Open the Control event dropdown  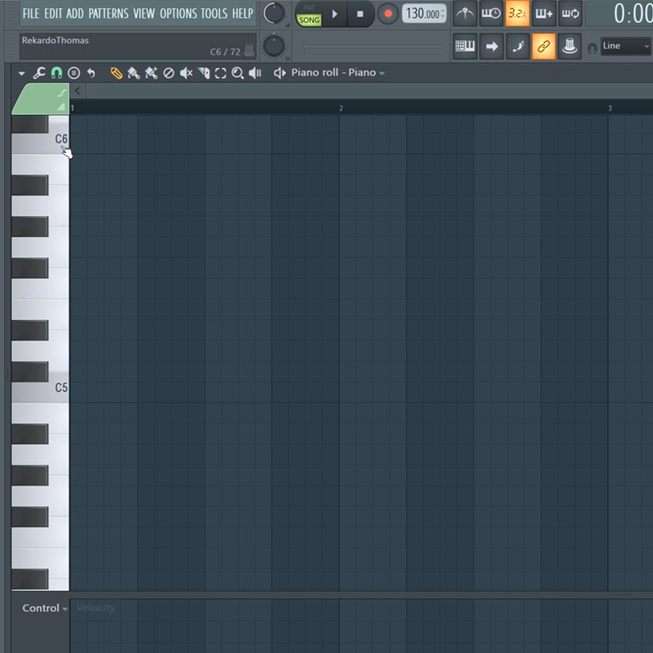point(45,608)
